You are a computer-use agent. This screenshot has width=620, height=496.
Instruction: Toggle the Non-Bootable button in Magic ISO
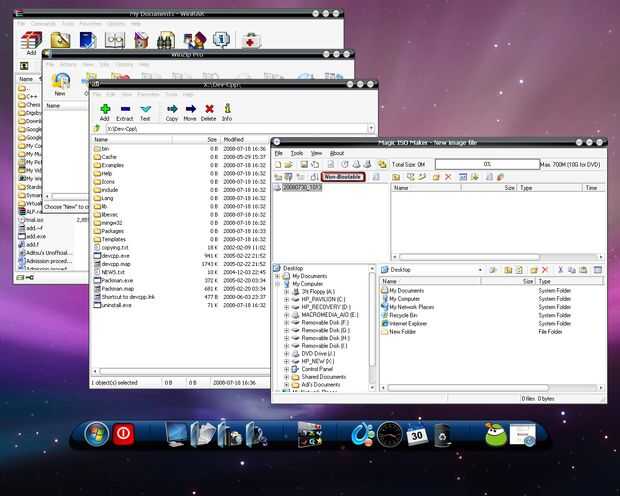coord(345,177)
